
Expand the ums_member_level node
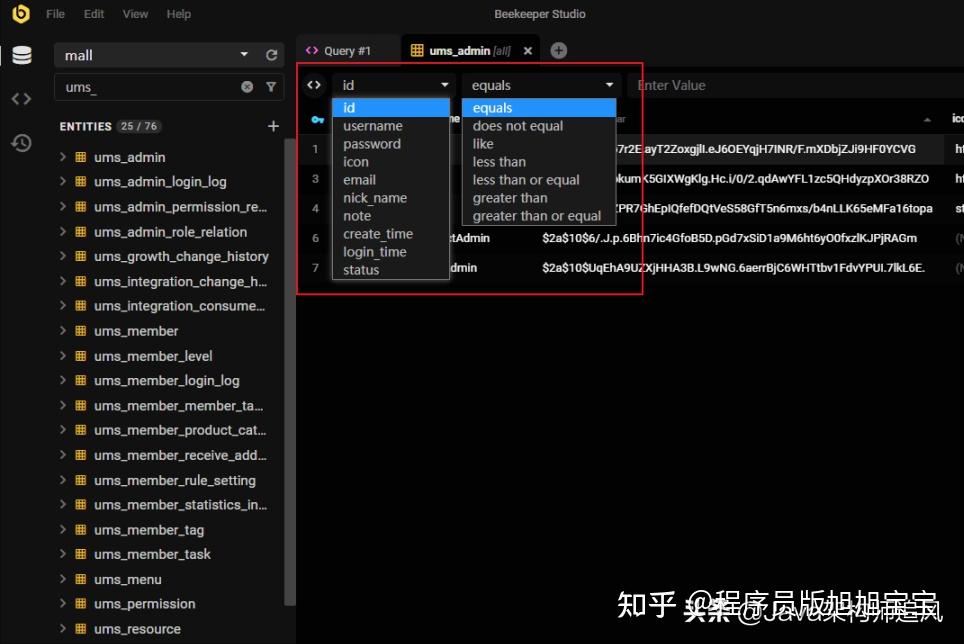(63, 356)
